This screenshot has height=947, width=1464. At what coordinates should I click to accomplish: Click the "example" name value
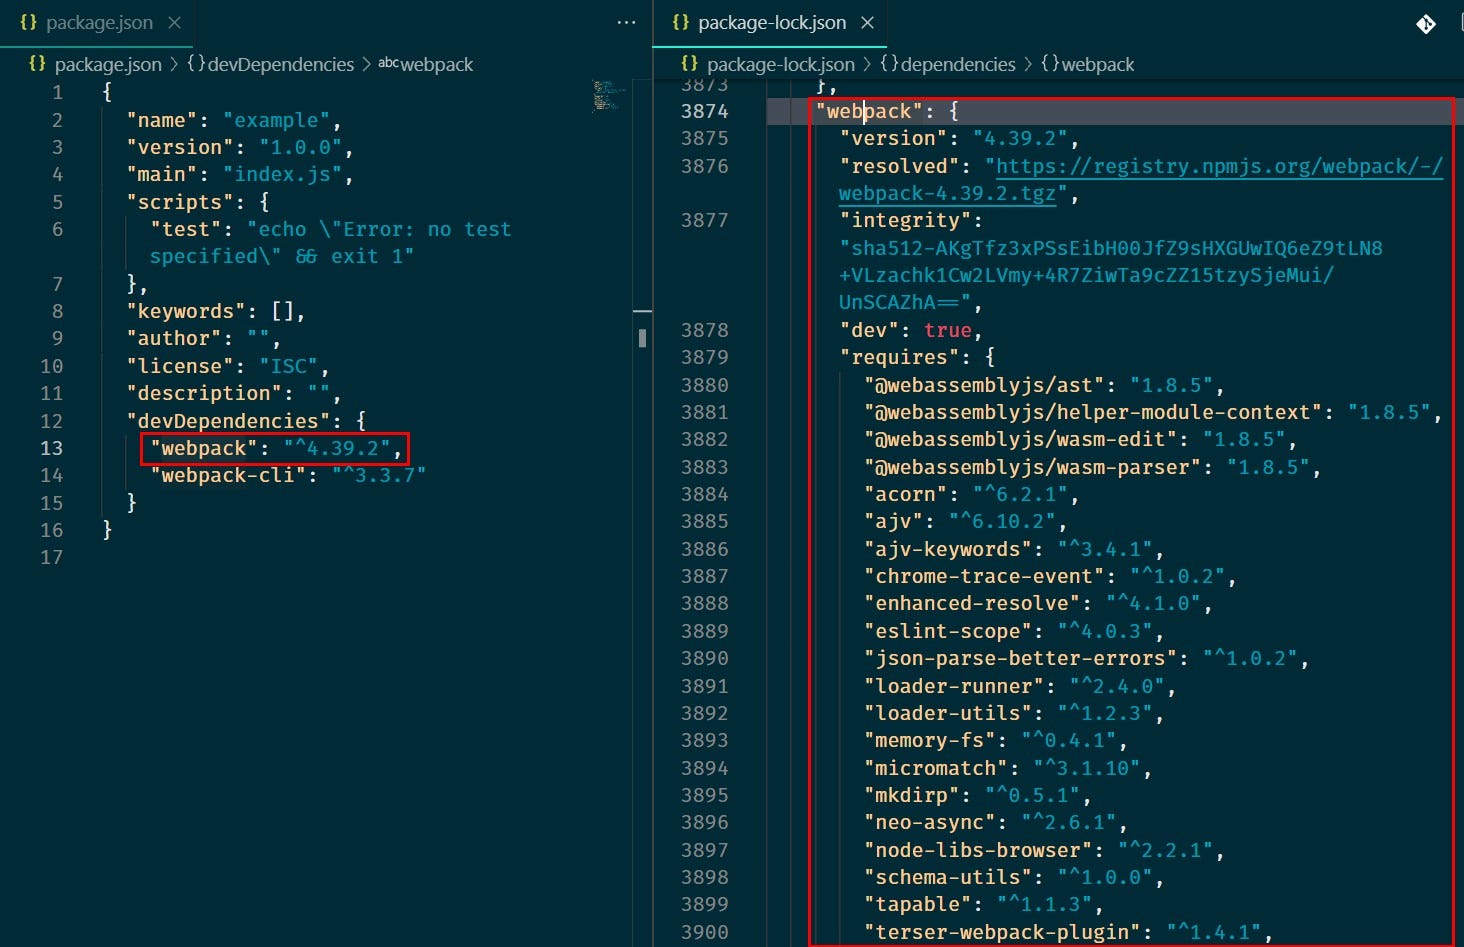point(276,120)
